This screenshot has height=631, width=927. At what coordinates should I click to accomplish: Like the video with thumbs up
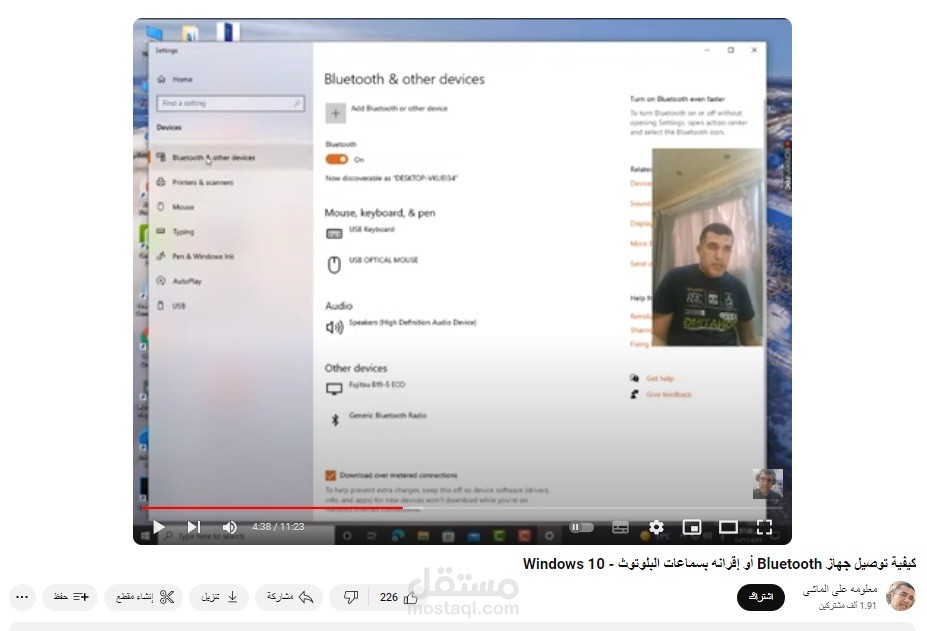click(x=411, y=598)
